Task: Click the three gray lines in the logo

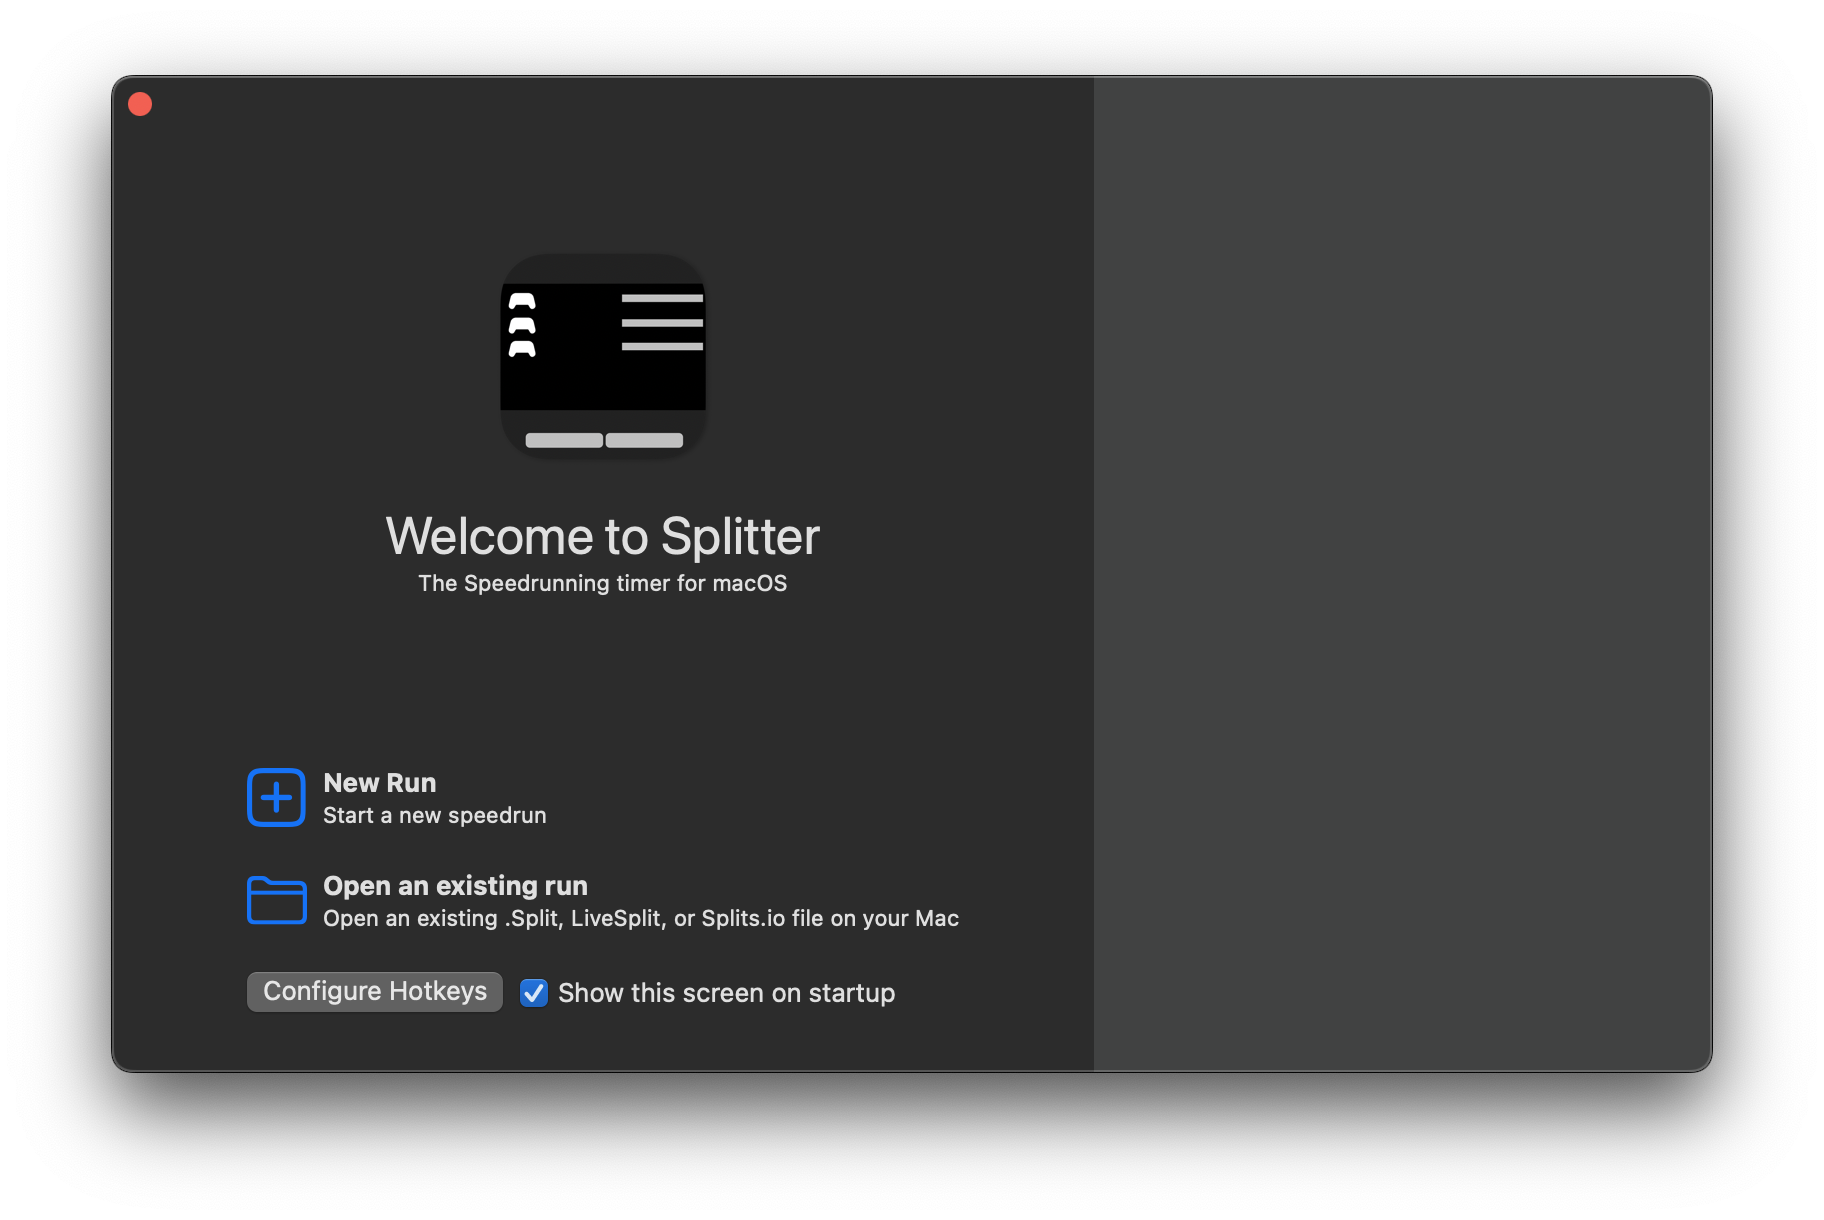Action: pyautogui.click(x=662, y=322)
